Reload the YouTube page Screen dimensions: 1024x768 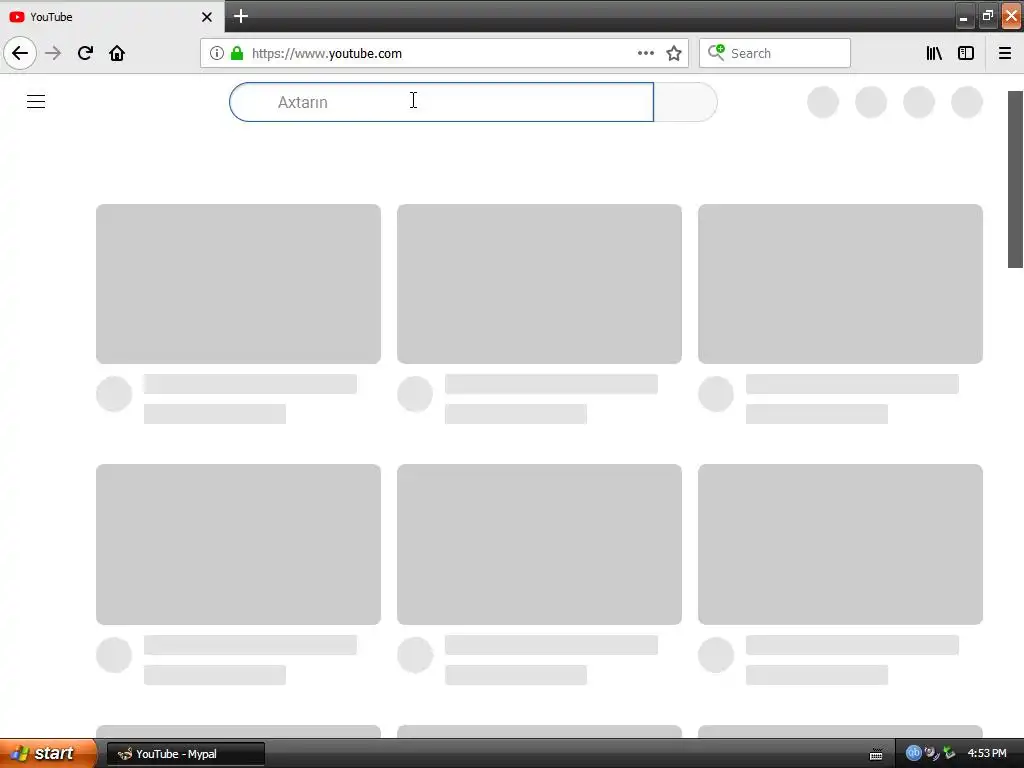click(85, 53)
